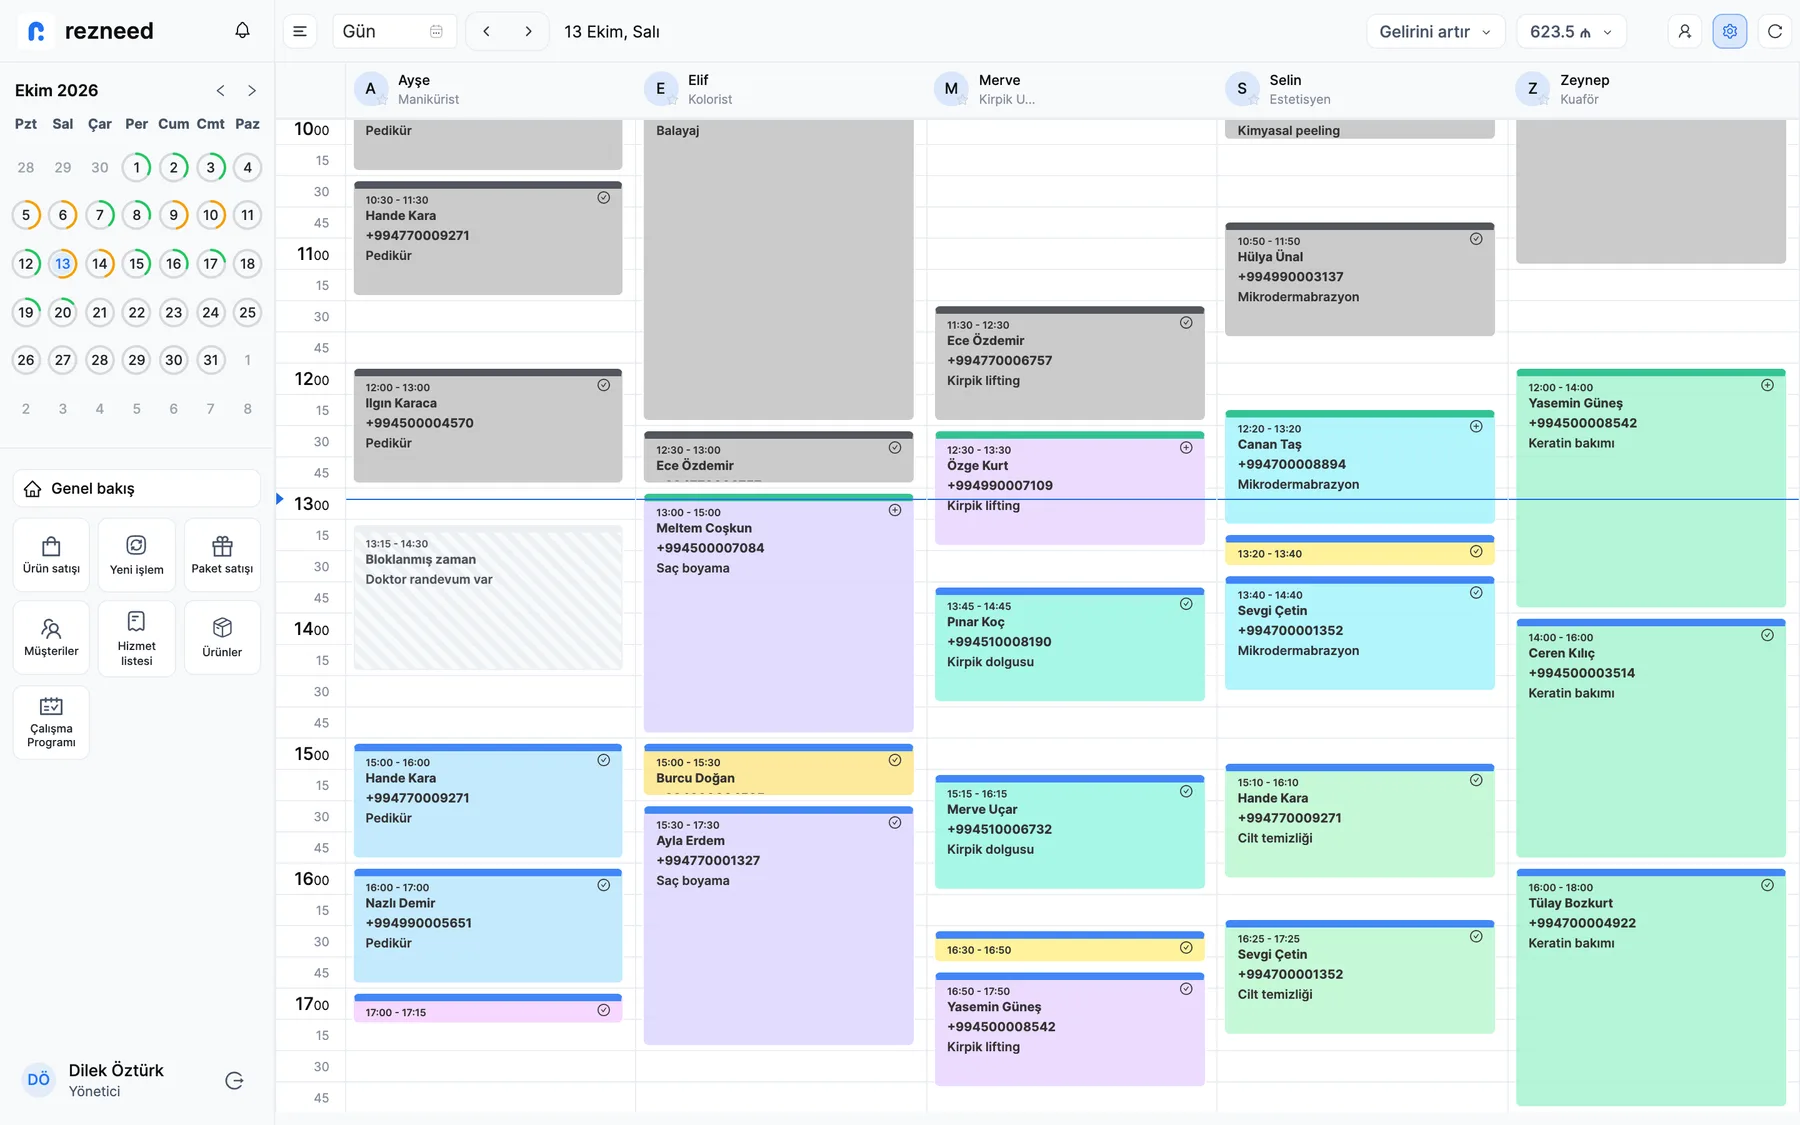1800x1125 pixels.
Task: Open the notifications bell
Action: pyautogui.click(x=242, y=31)
